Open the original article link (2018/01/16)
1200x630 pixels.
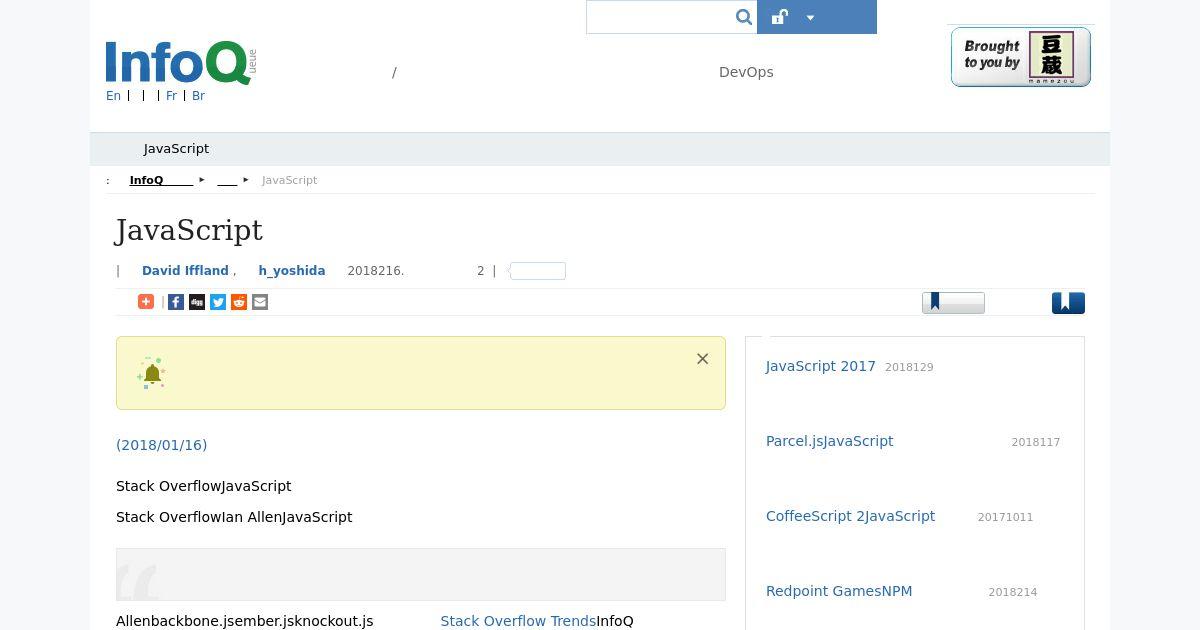pyautogui.click(x=161, y=445)
